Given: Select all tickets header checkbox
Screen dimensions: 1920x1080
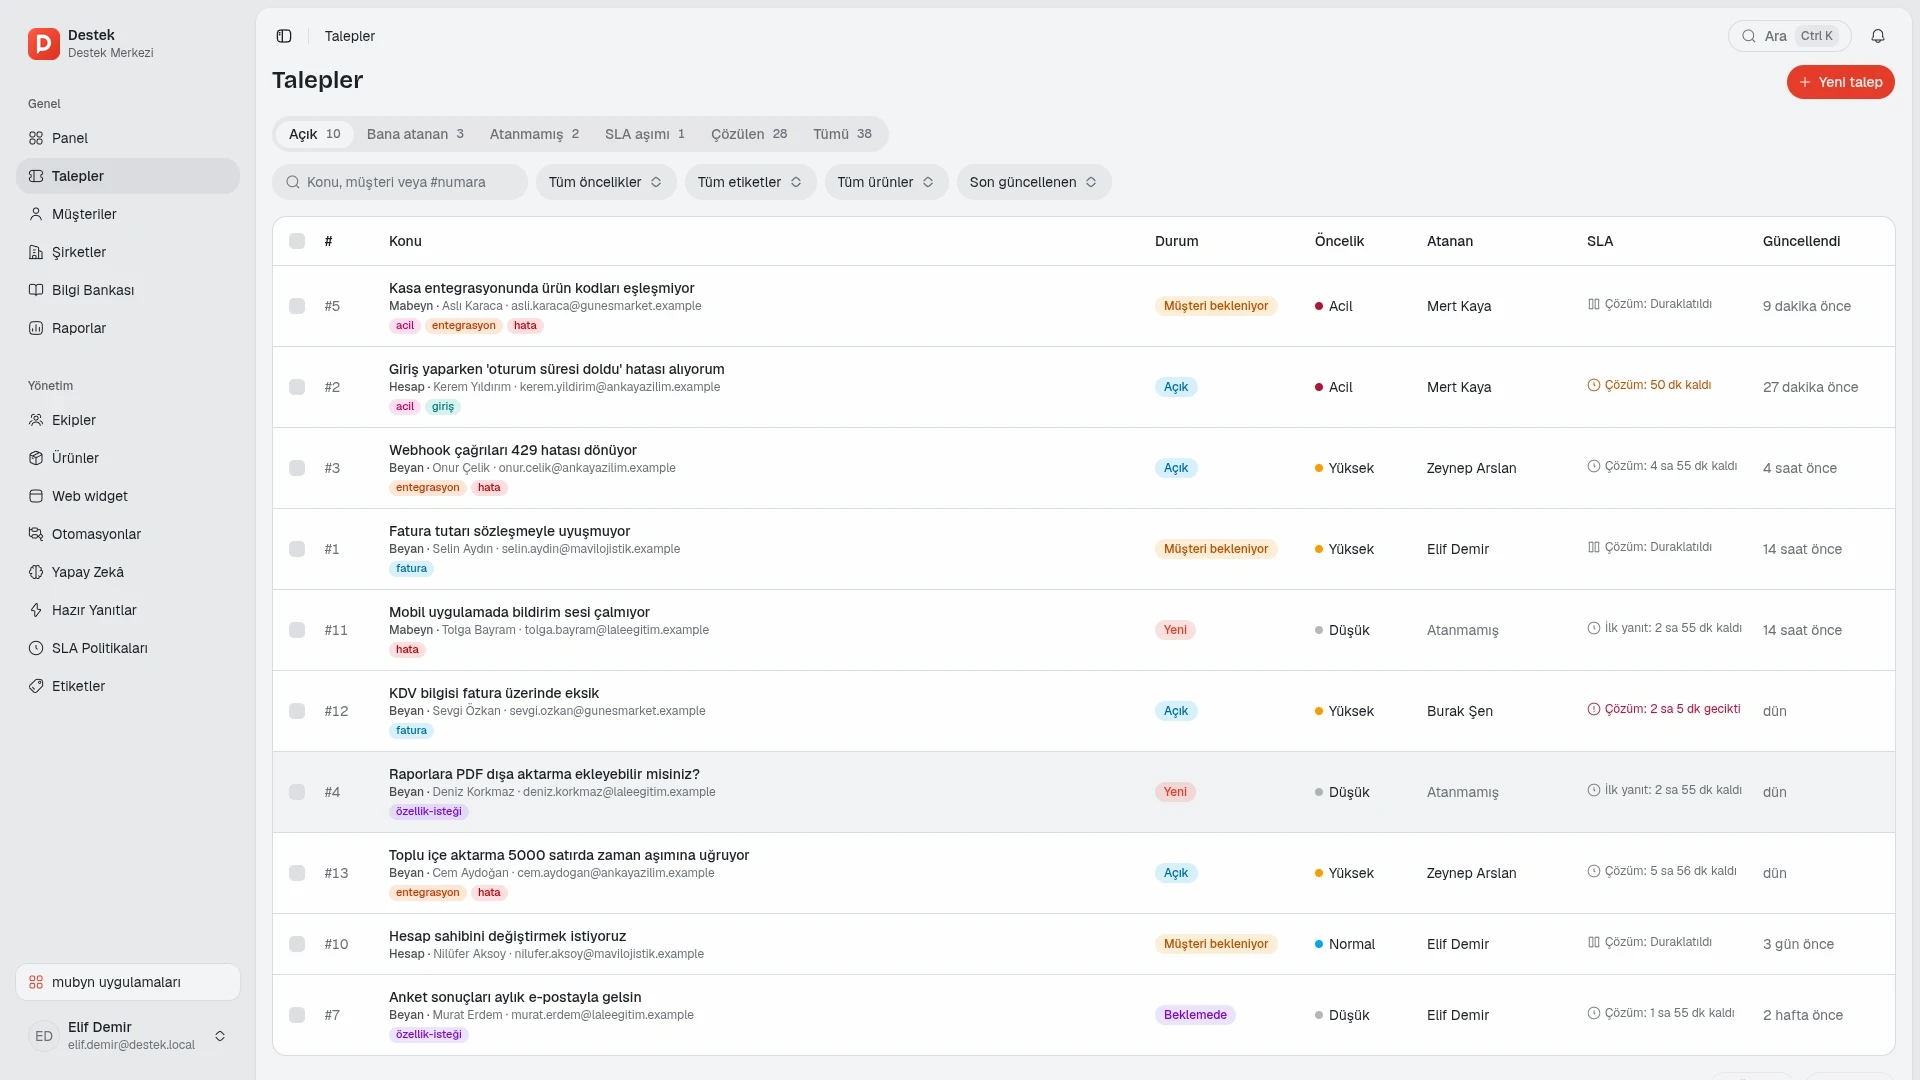Looking at the screenshot, I should [297, 241].
